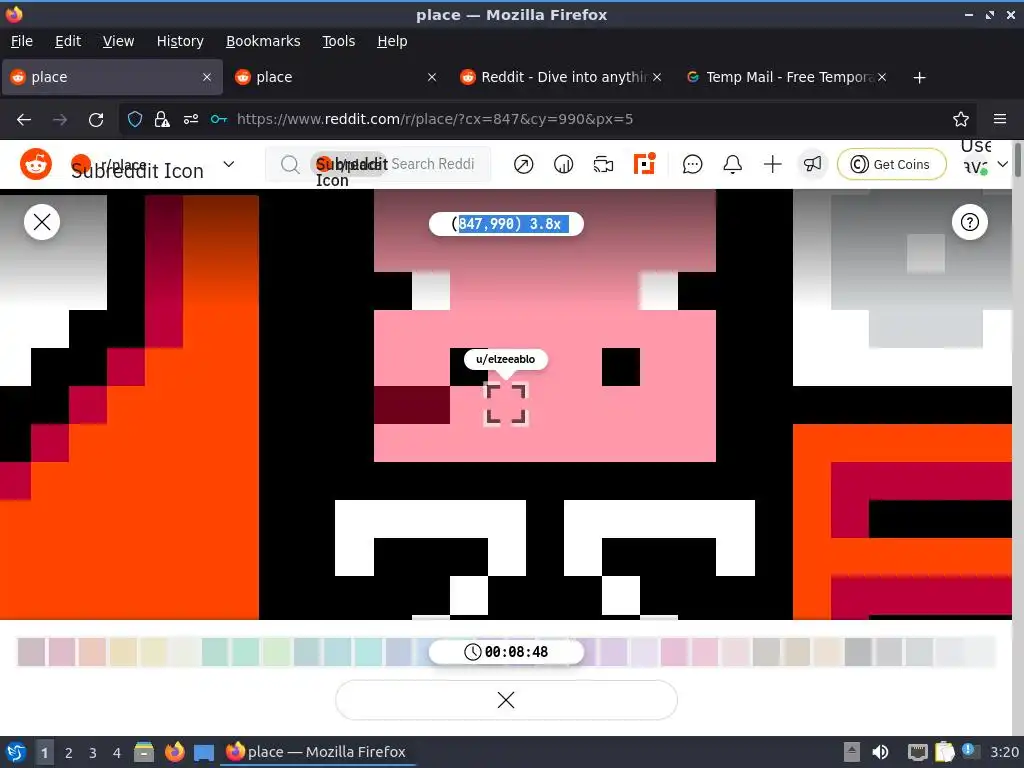Open the volume control in system tray
1024x768 pixels.
(x=880, y=752)
